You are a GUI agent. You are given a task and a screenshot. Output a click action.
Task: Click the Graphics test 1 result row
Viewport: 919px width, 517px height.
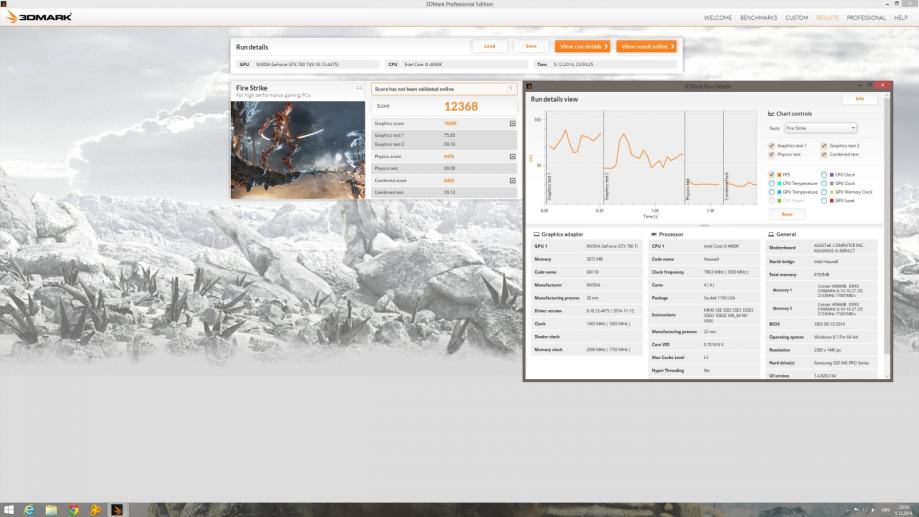click(444, 135)
